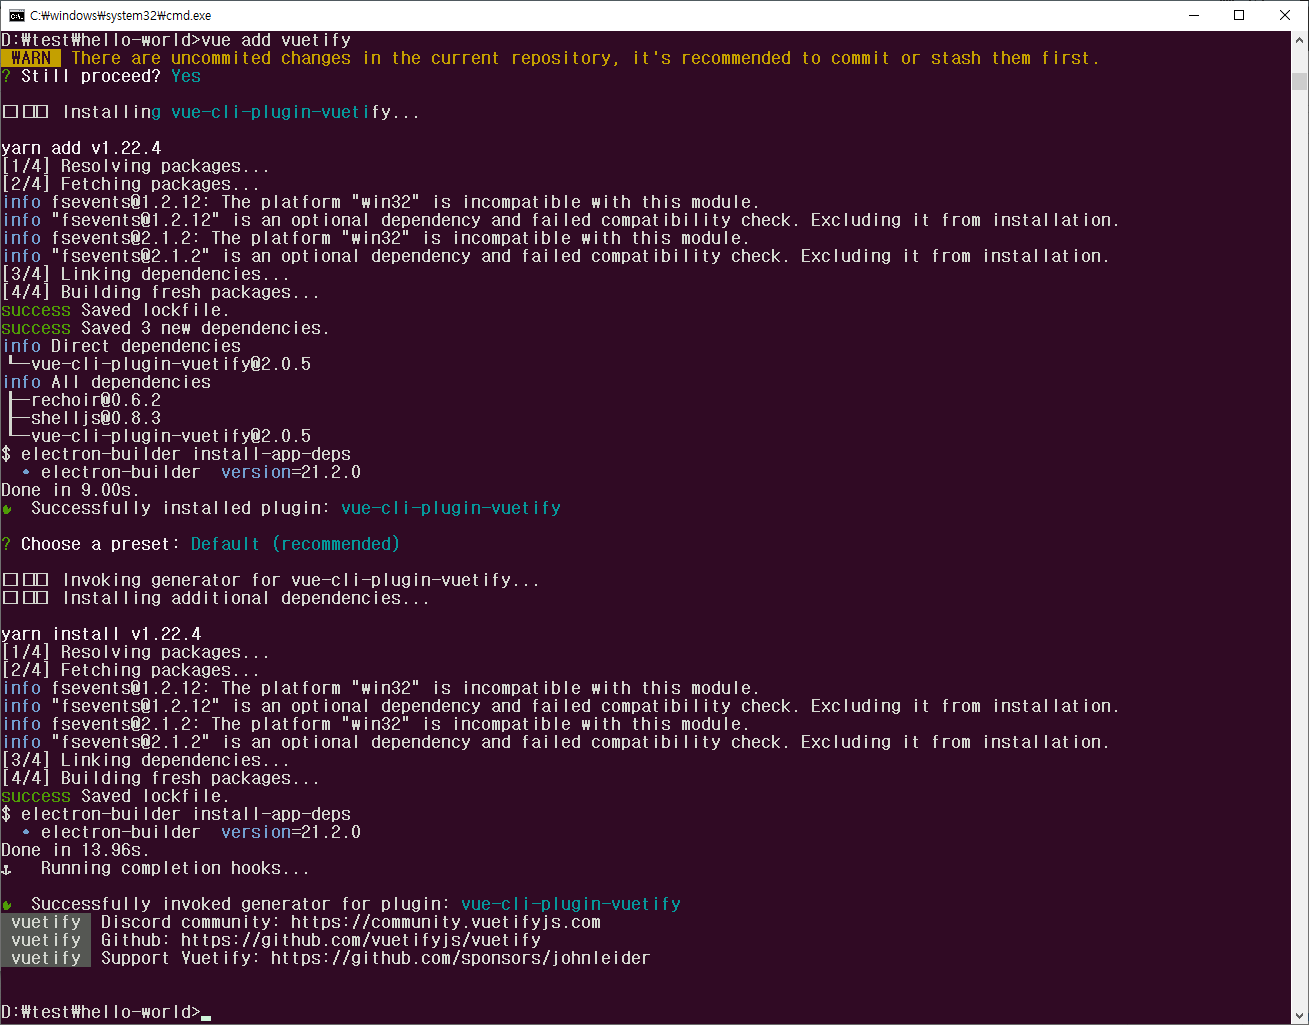Click 'info Direct dependencies' line
The width and height of the screenshot is (1309, 1025).
coord(121,346)
